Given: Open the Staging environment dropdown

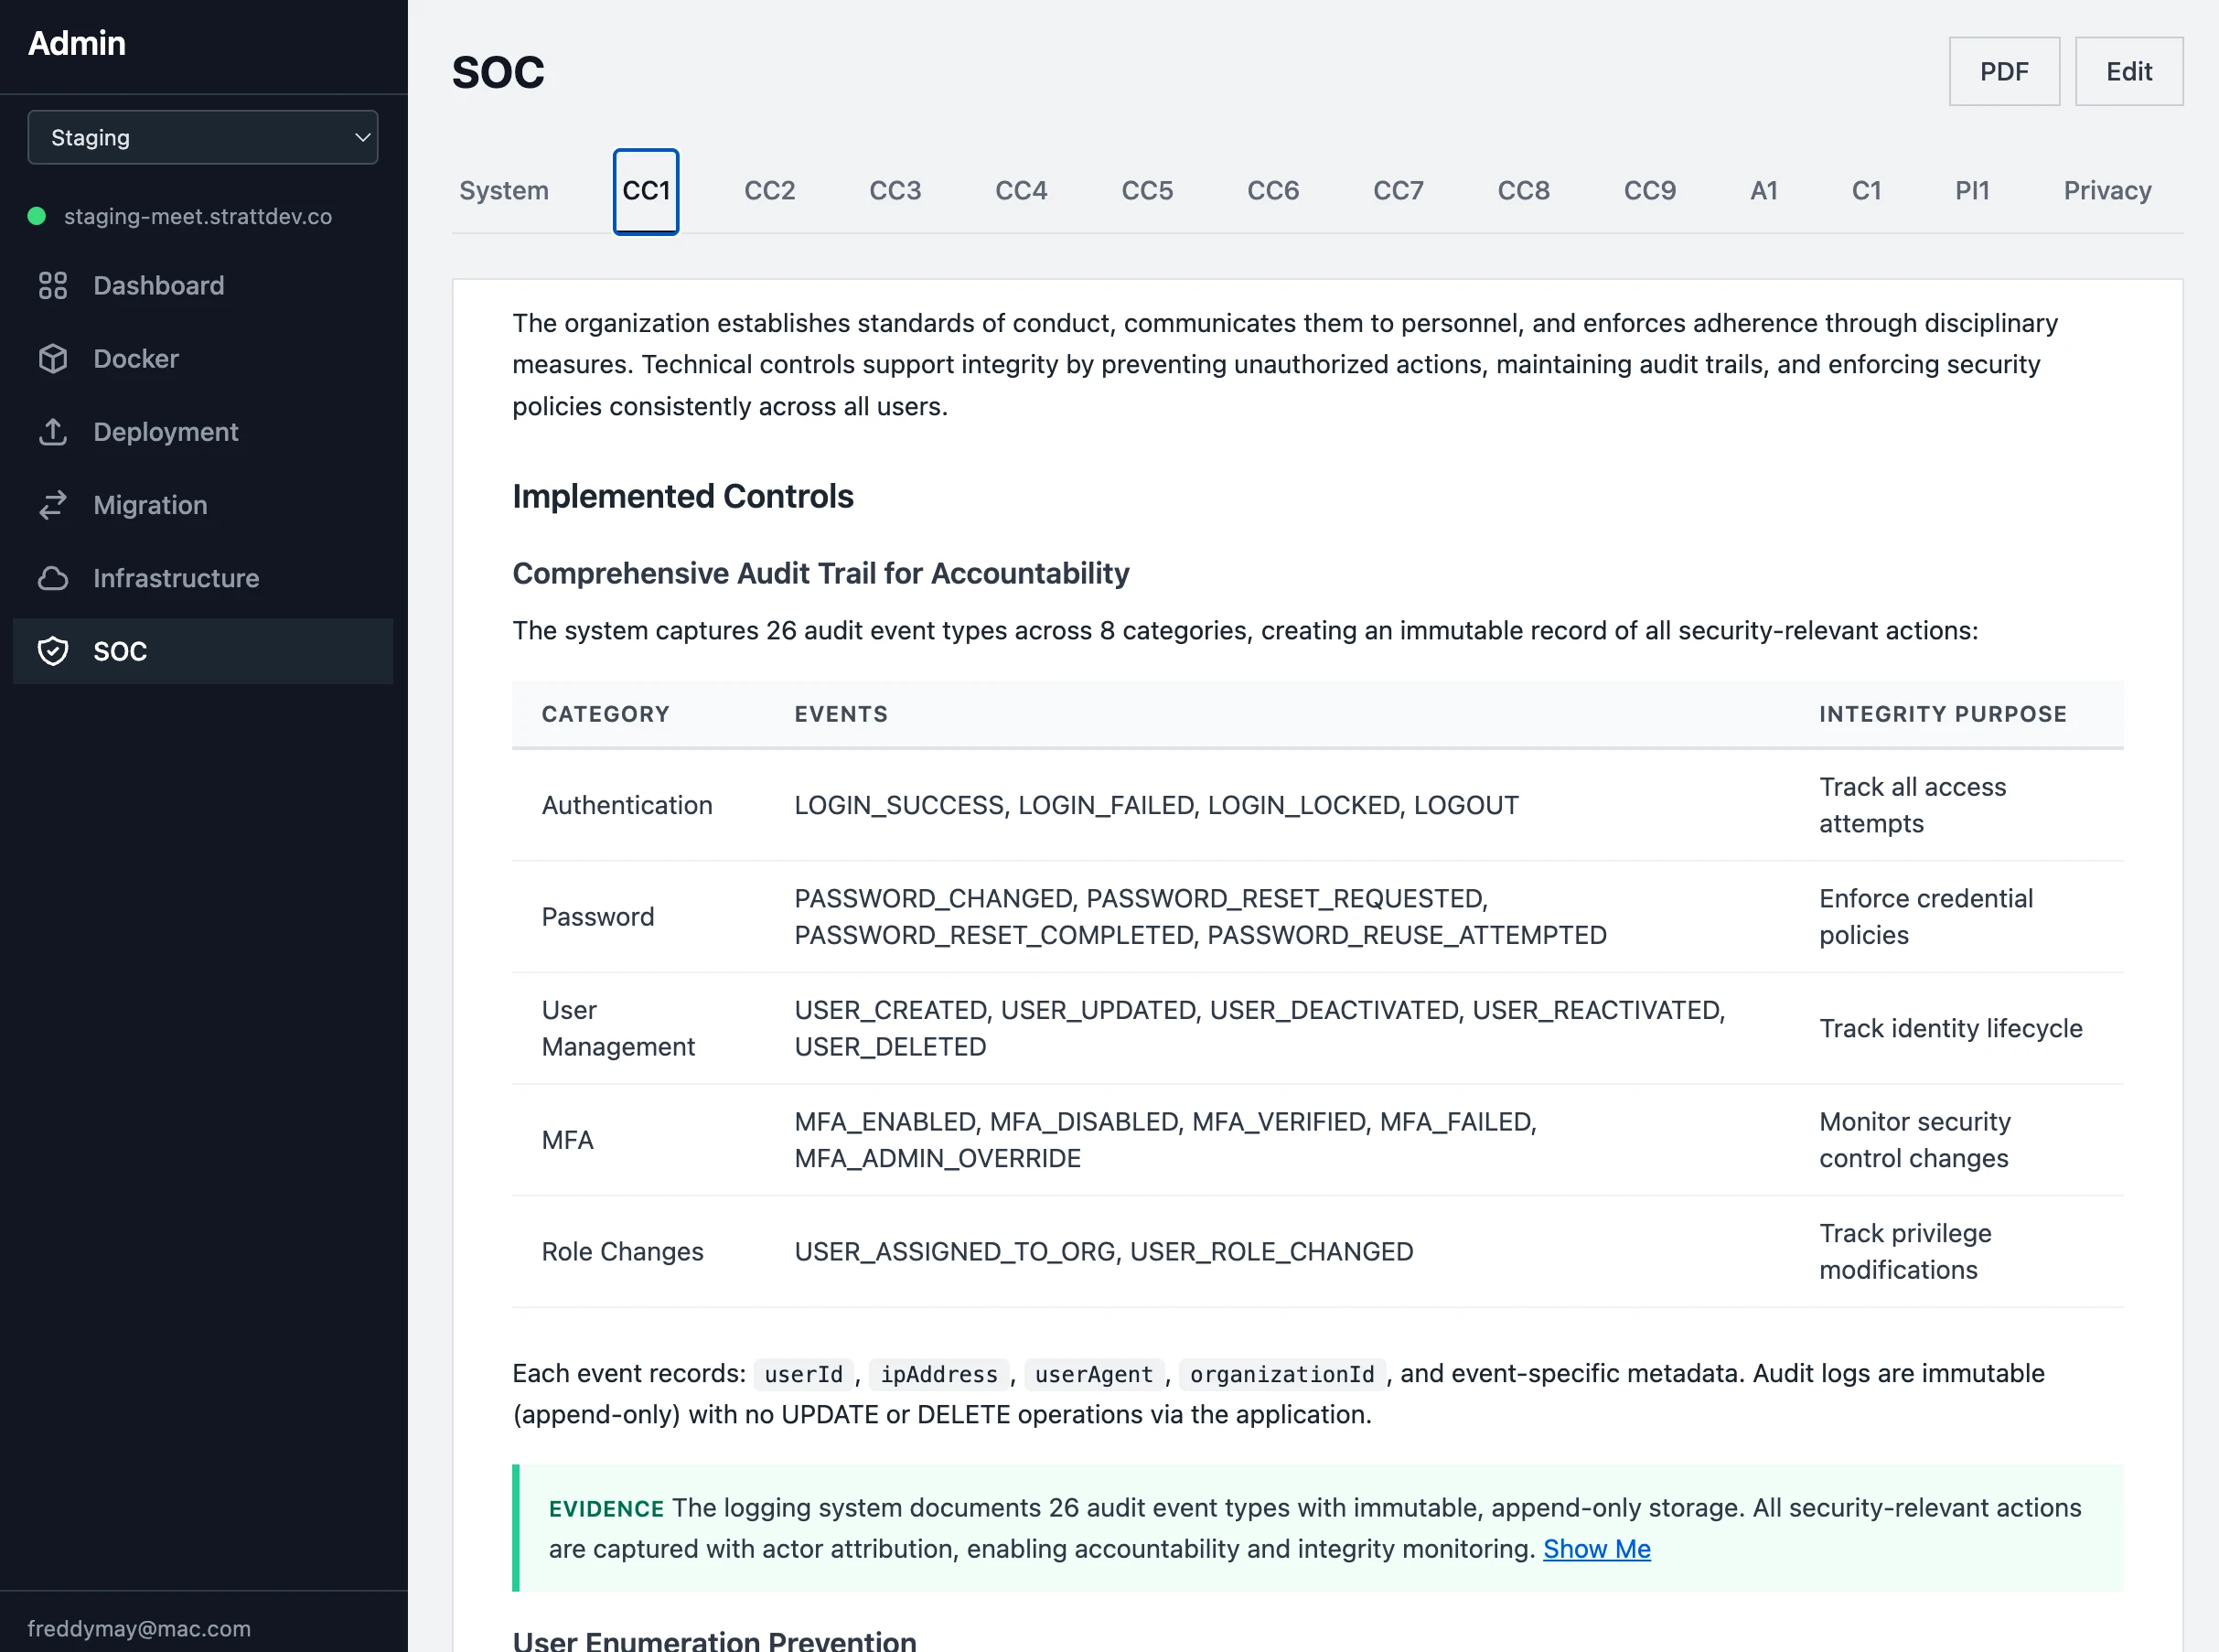Looking at the screenshot, I should [x=203, y=138].
